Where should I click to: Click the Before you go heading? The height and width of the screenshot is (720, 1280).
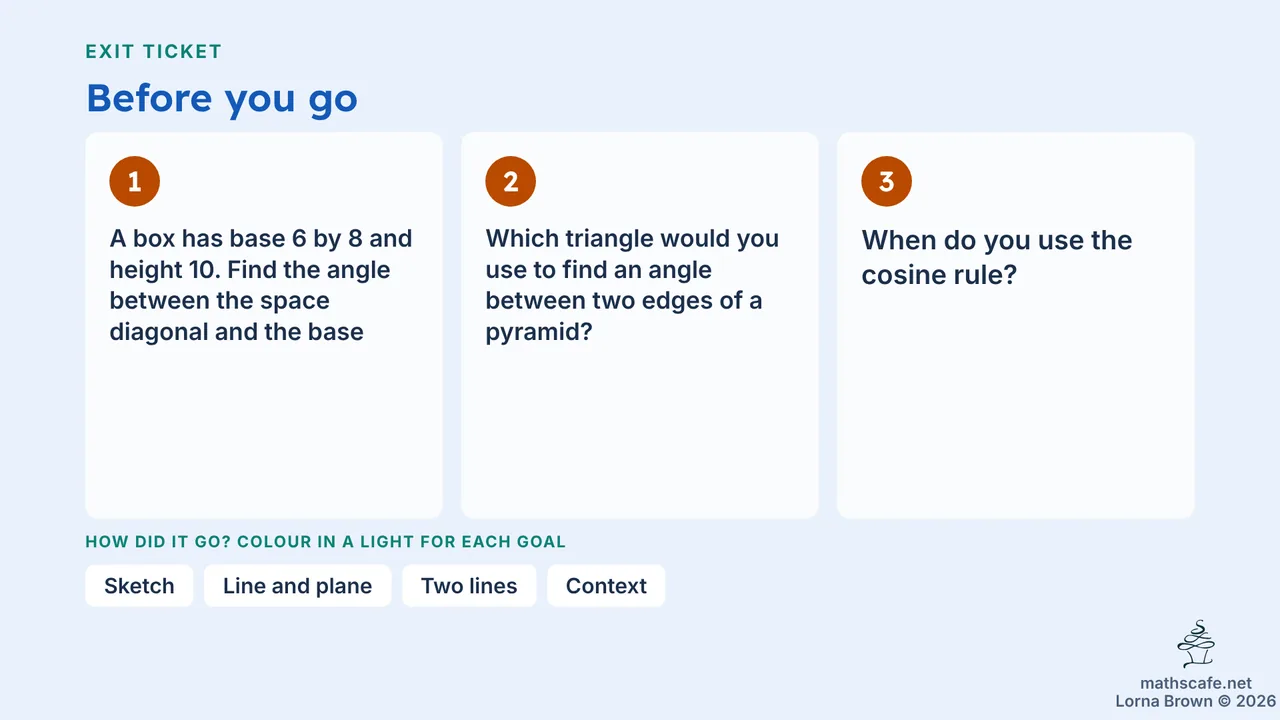222,98
